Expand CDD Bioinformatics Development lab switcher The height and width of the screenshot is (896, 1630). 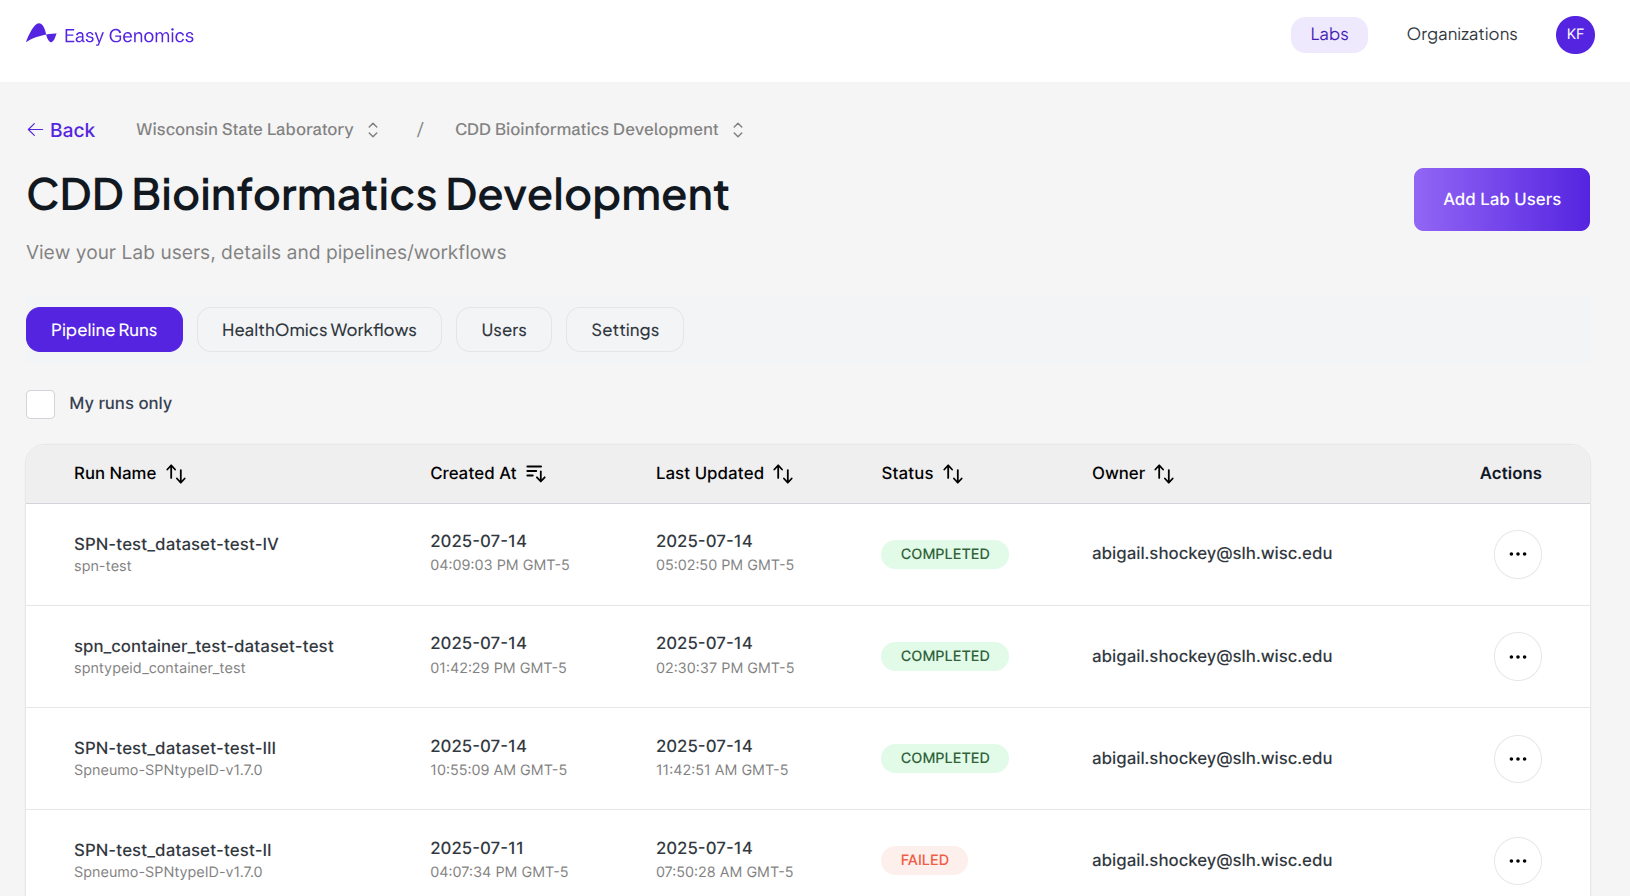click(x=738, y=130)
